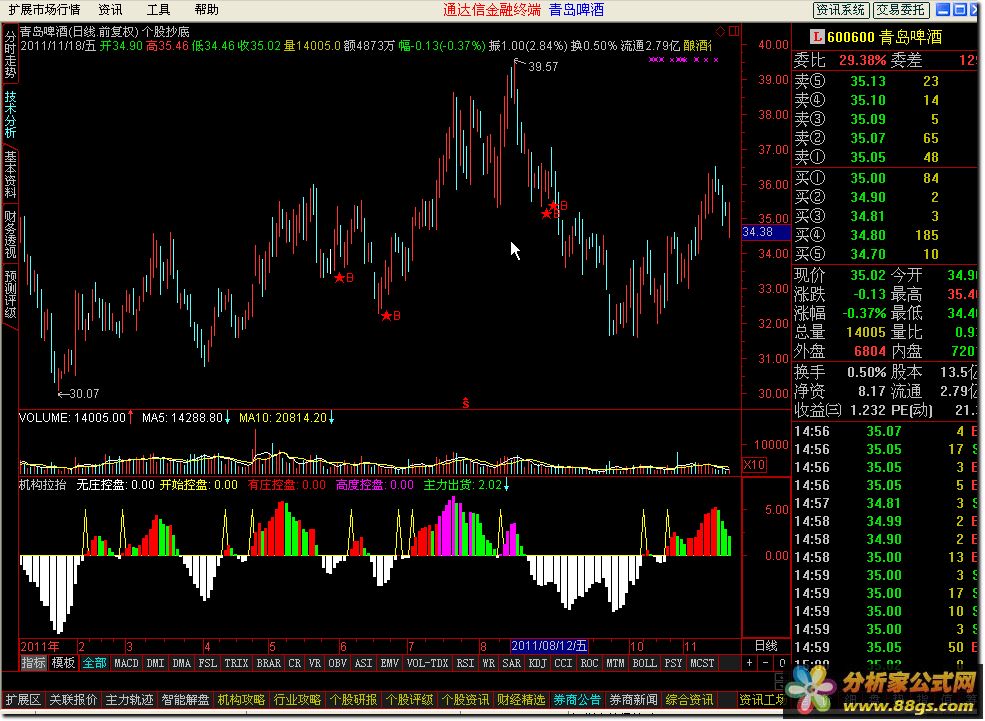Click the 资讯系统 button
This screenshot has width=985, height=721.
point(841,9)
